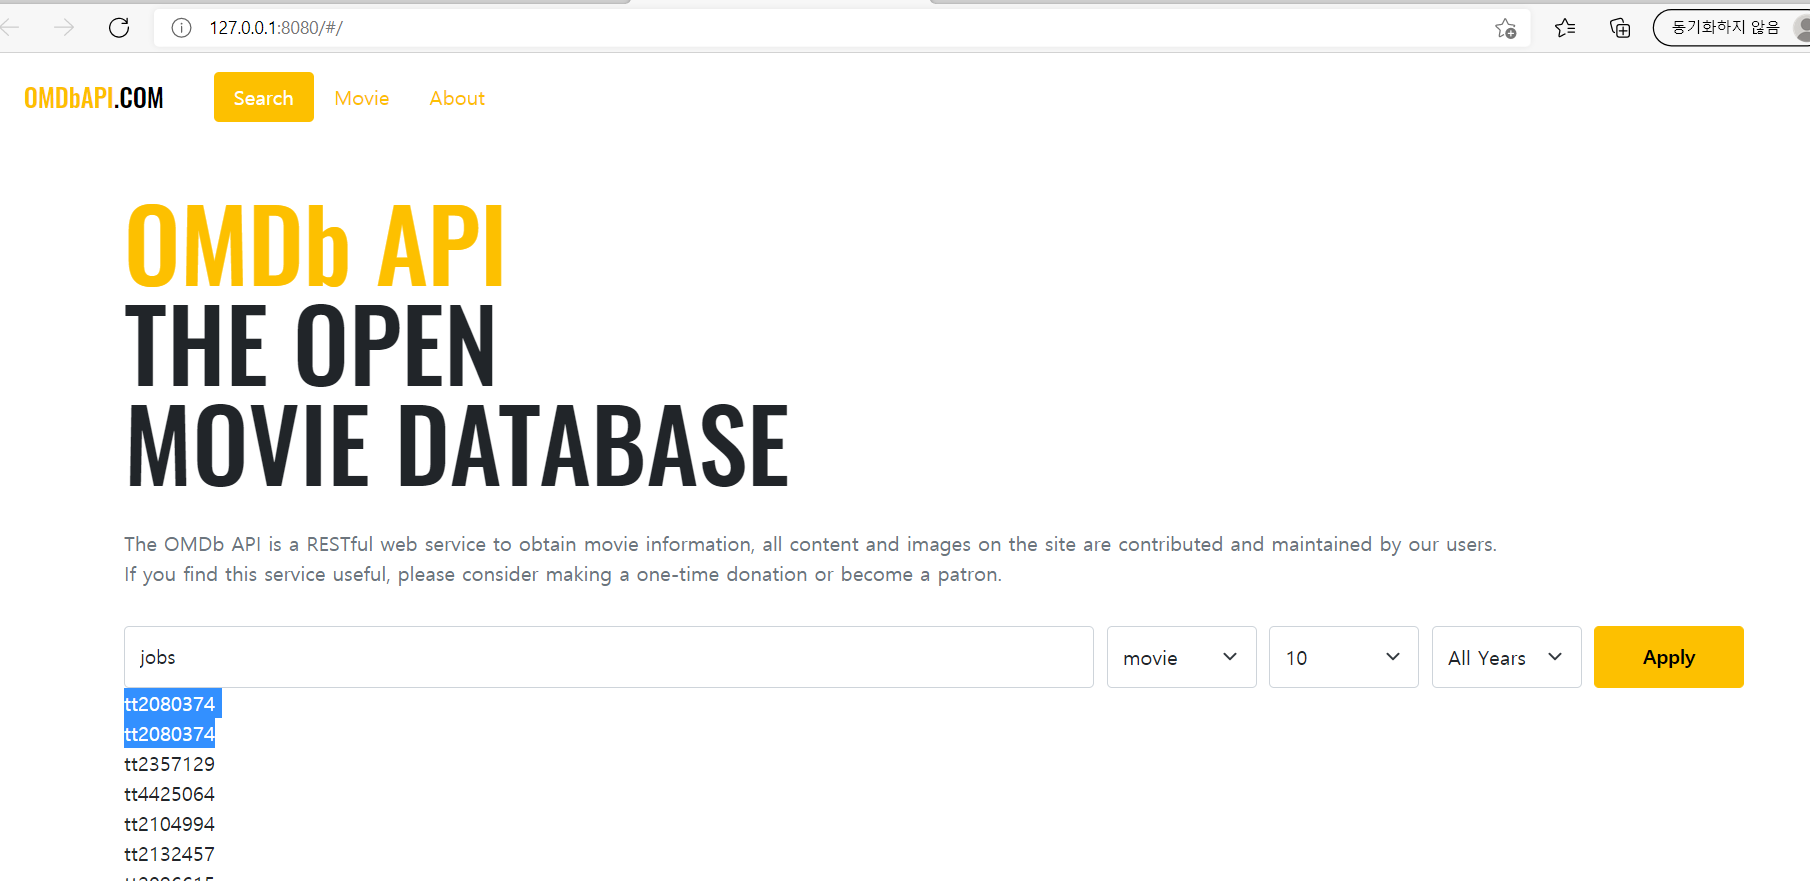Click the browser forward arrow
This screenshot has width=1810, height=881.
coord(64,28)
